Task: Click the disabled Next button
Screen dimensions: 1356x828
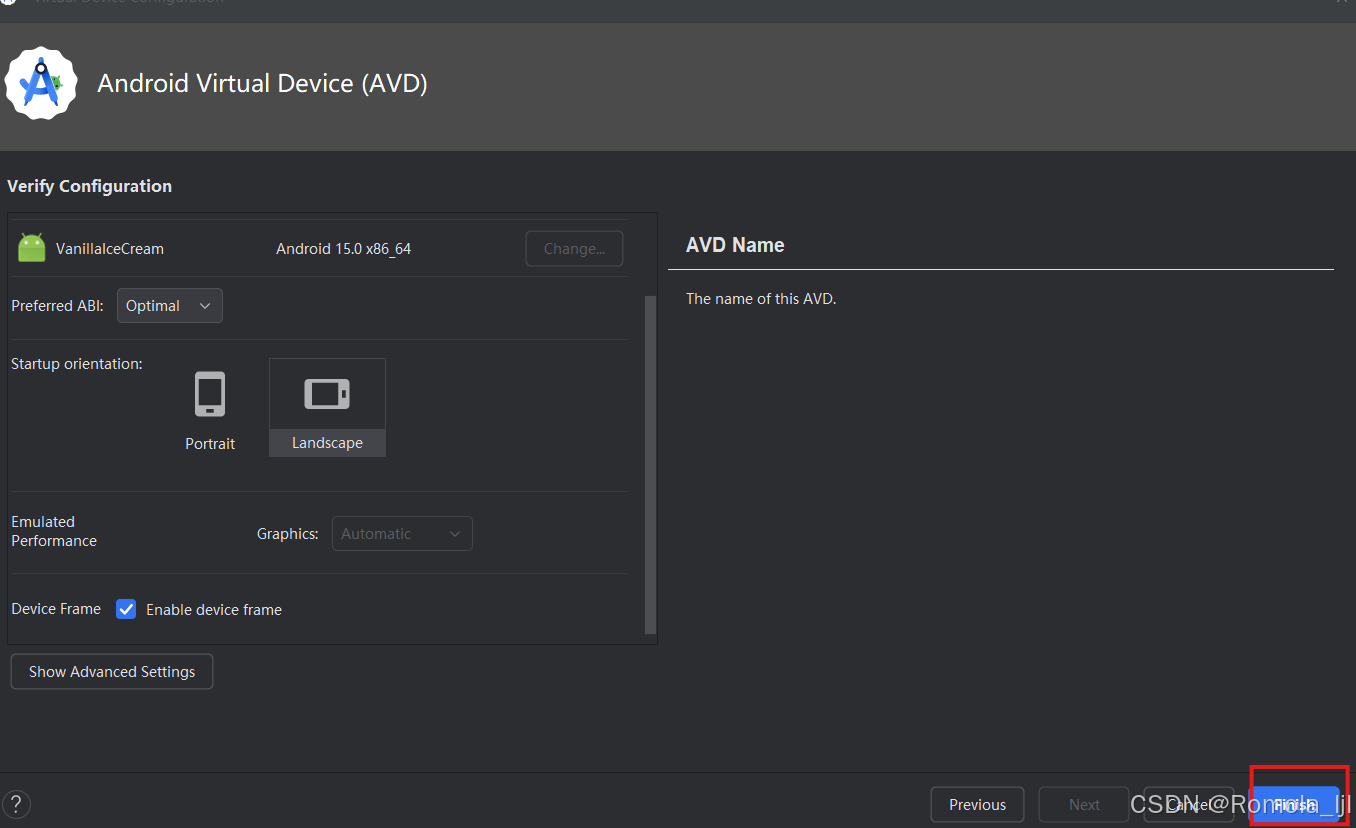Action: click(x=1084, y=804)
